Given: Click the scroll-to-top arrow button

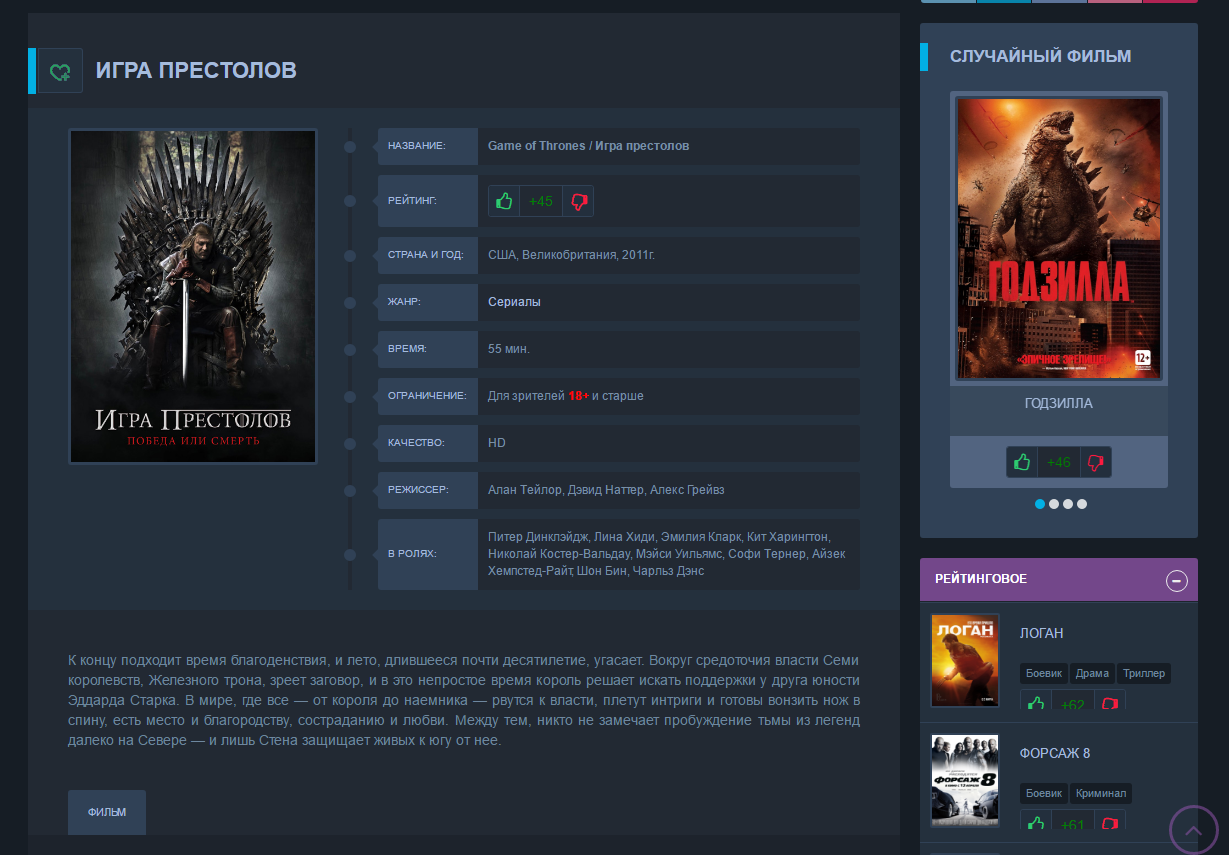Looking at the screenshot, I should click(x=1193, y=830).
